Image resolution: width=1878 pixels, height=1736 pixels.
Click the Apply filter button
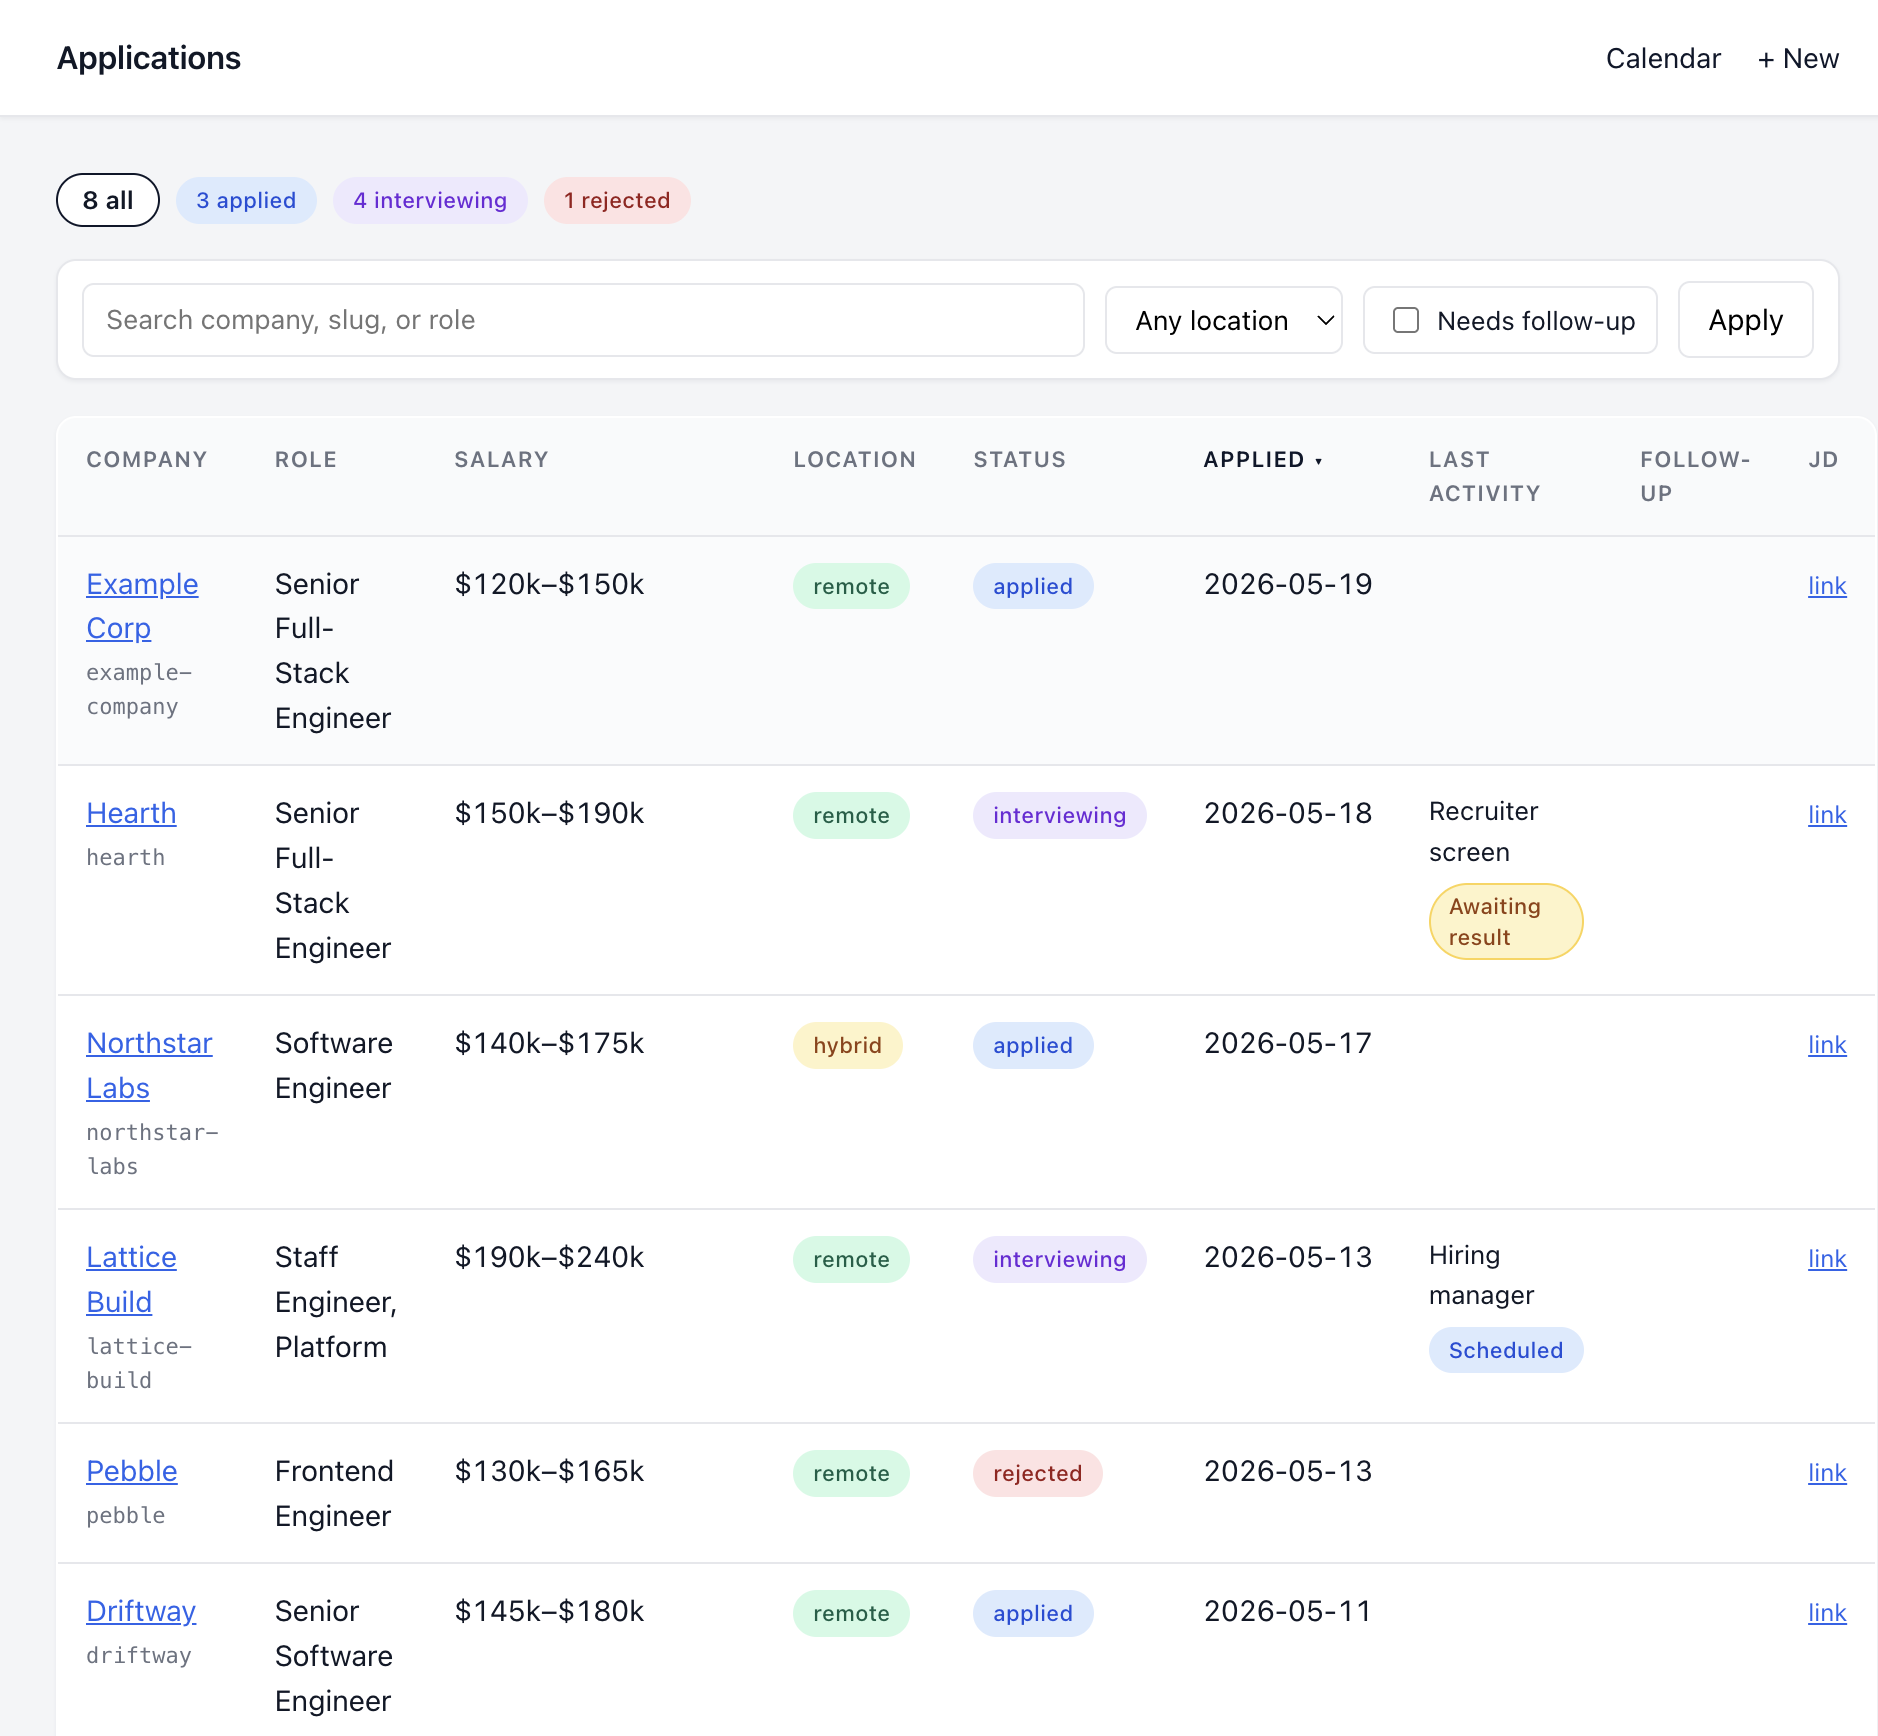(x=1745, y=320)
